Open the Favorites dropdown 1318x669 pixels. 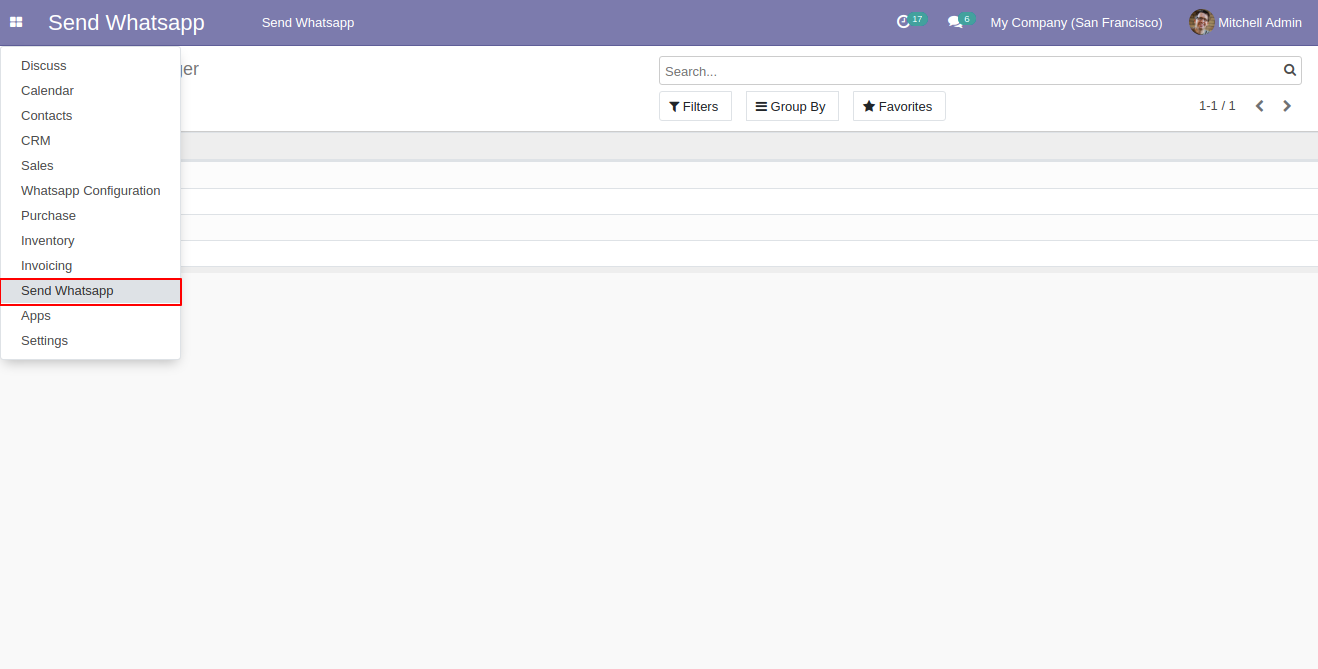click(x=899, y=106)
